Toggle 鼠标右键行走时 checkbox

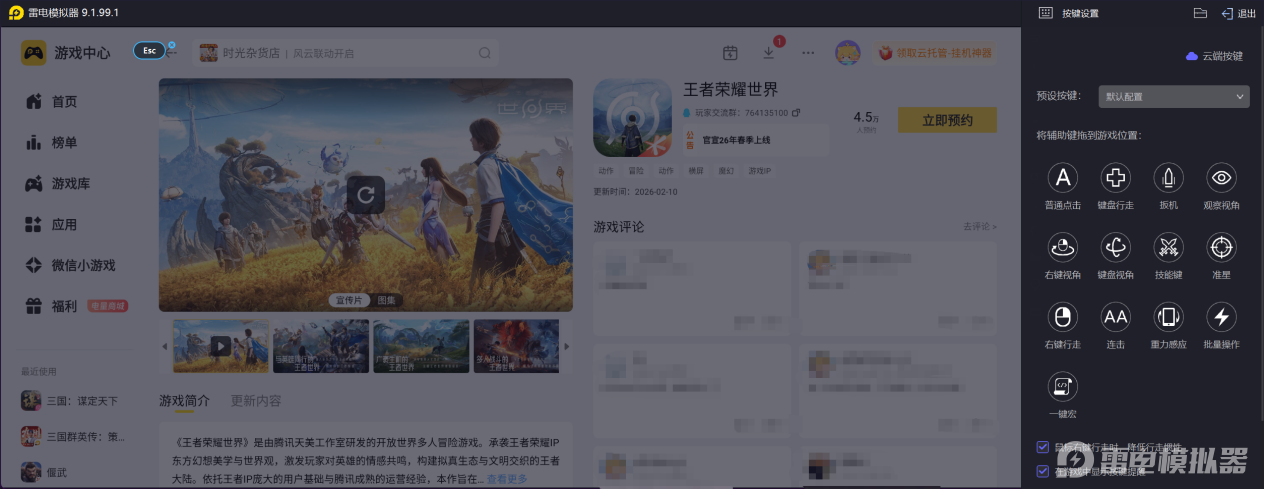click(1043, 447)
